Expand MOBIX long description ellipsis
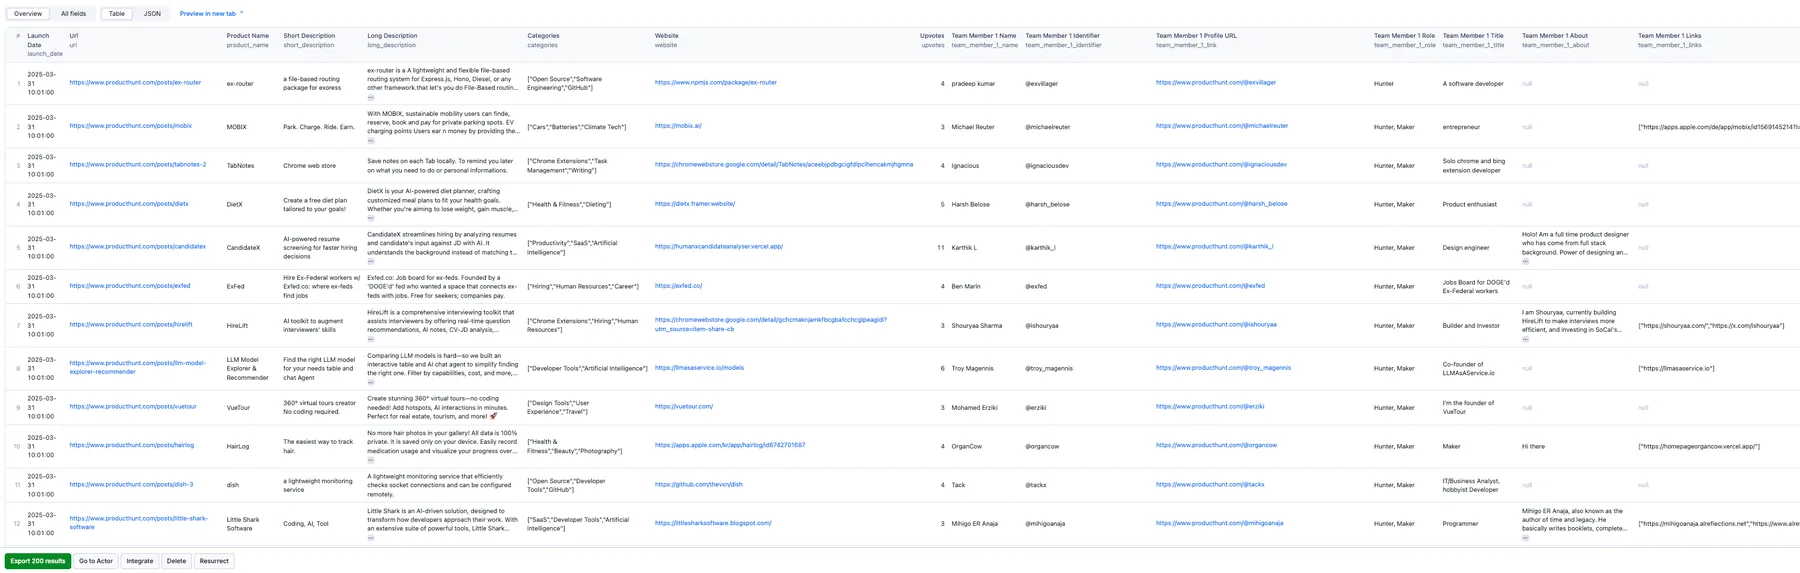1800x573 pixels. click(371, 140)
